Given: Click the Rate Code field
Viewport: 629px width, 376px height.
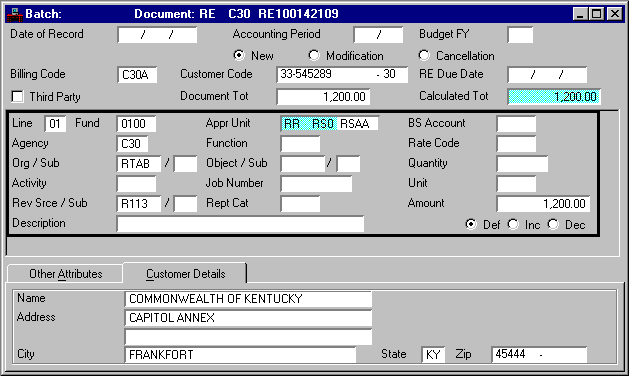Looking at the screenshot, I should tap(516, 144).
